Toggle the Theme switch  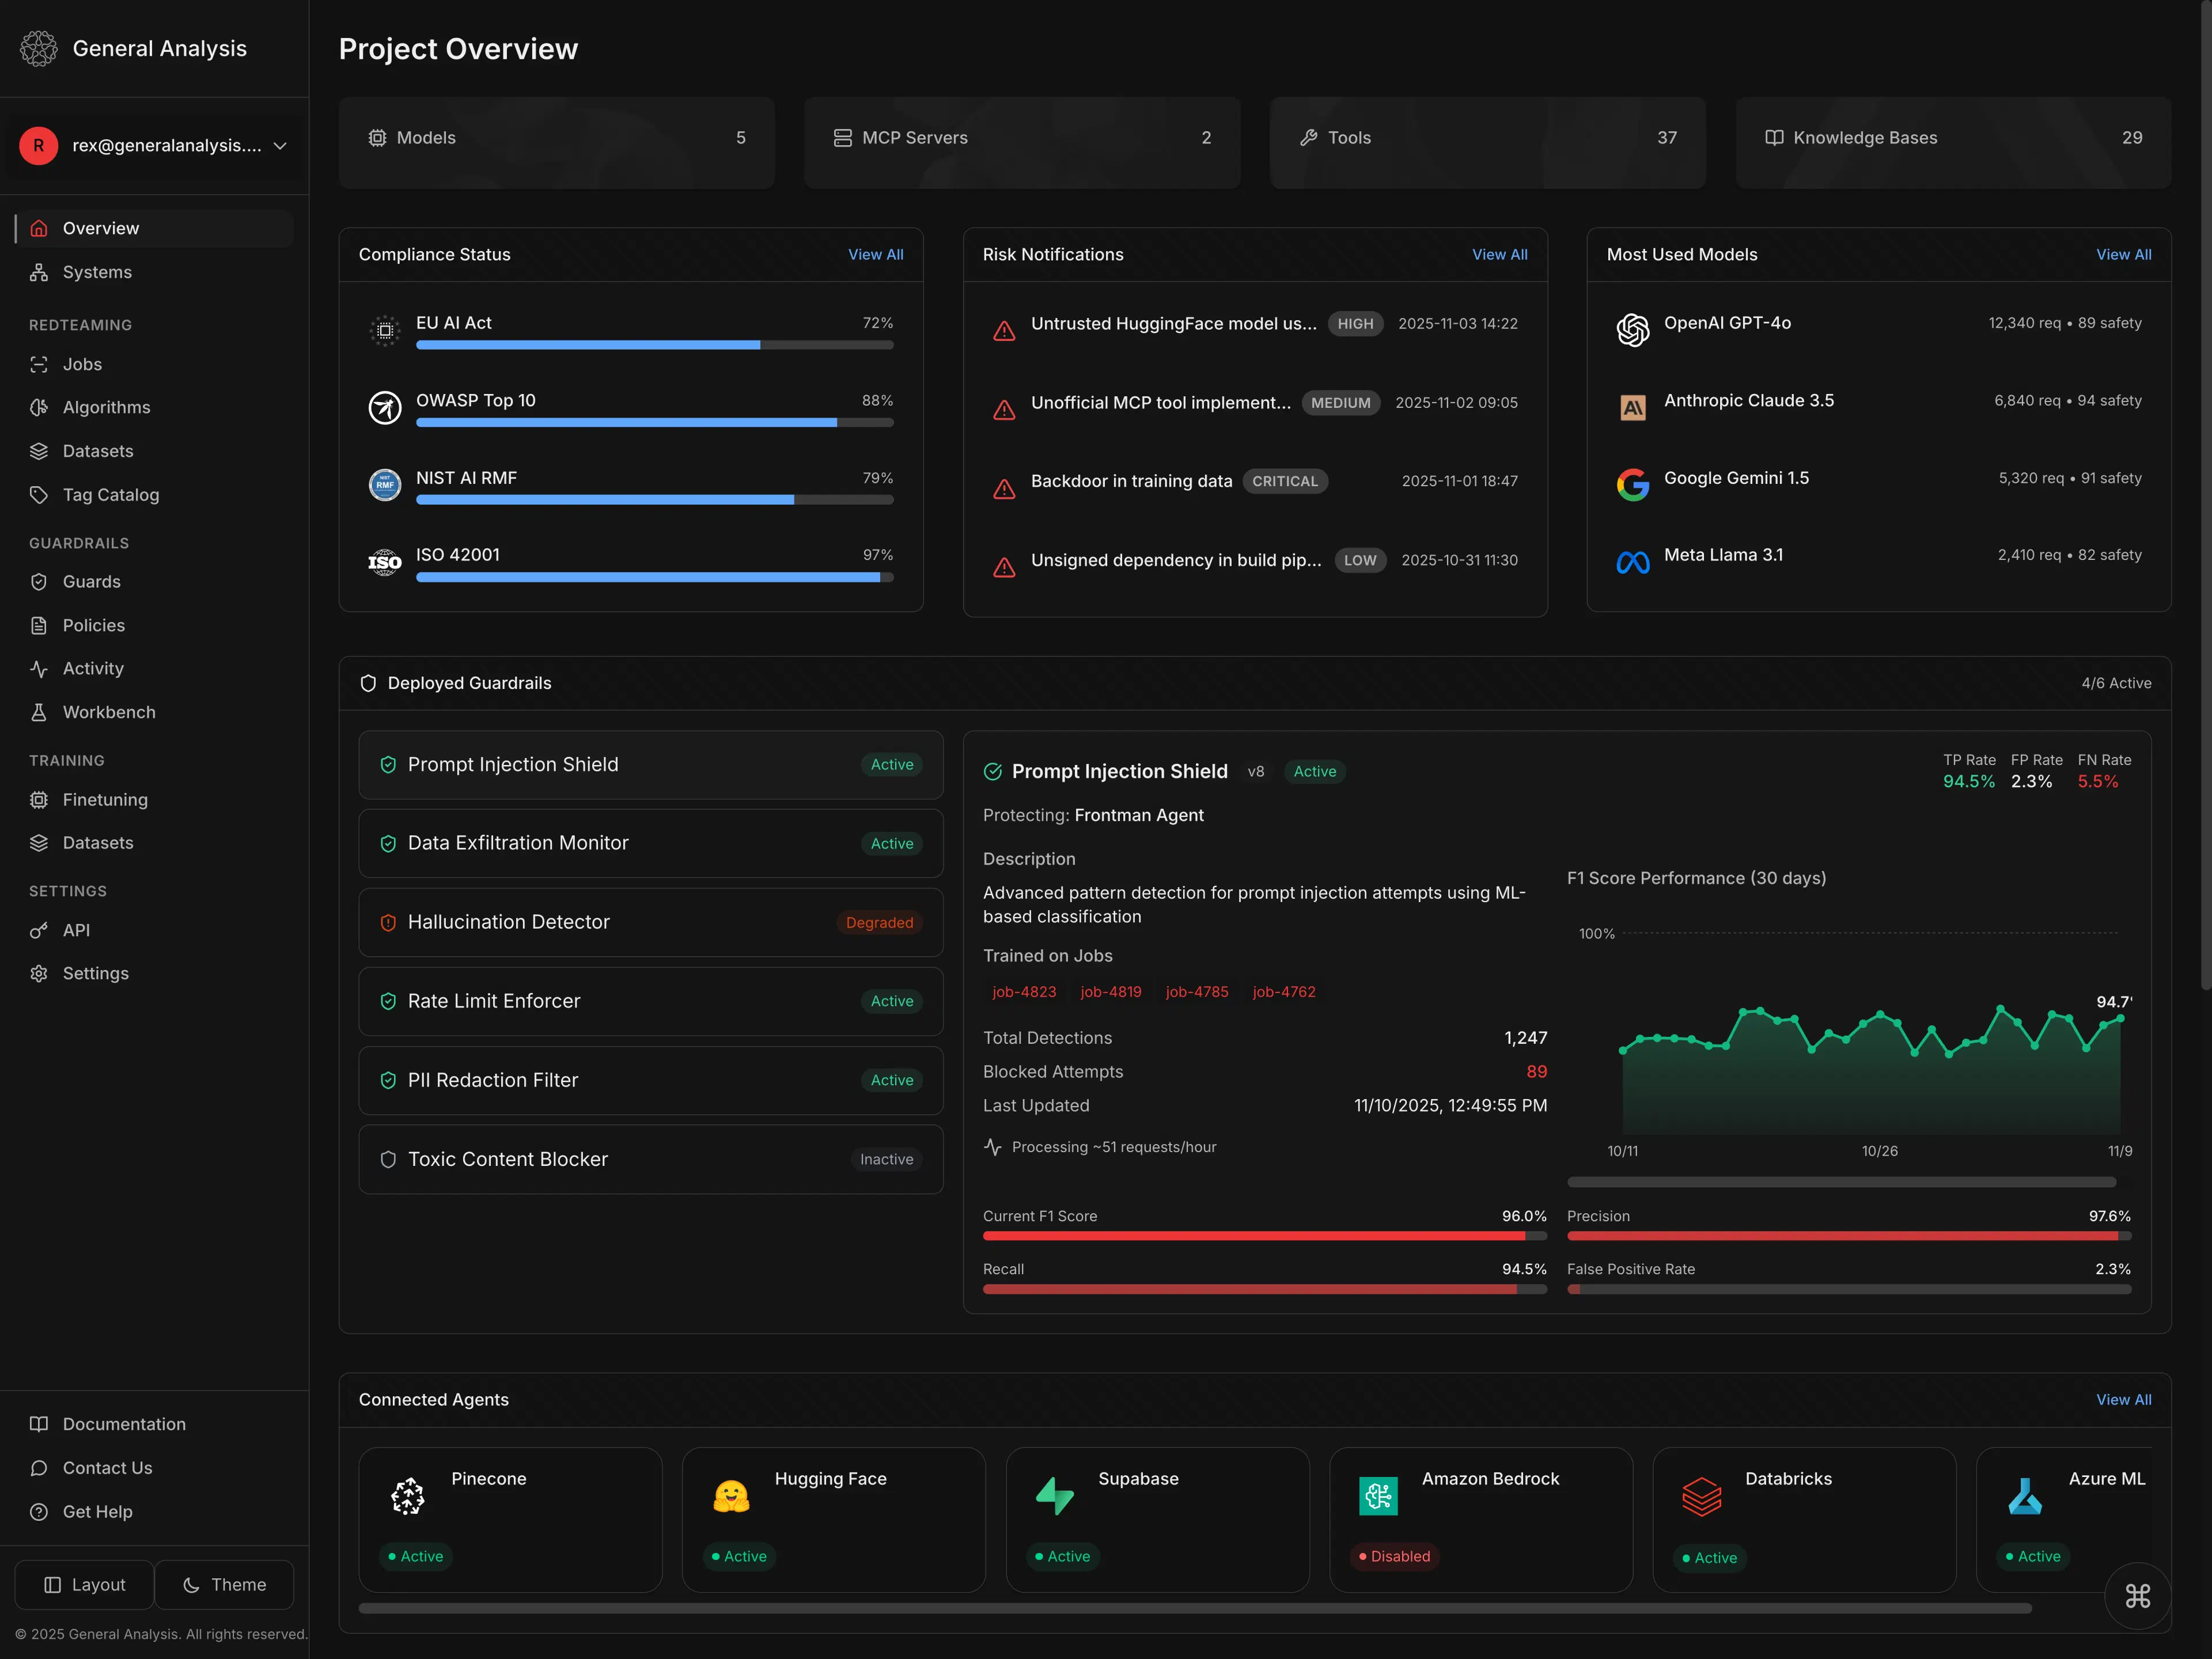(x=224, y=1584)
